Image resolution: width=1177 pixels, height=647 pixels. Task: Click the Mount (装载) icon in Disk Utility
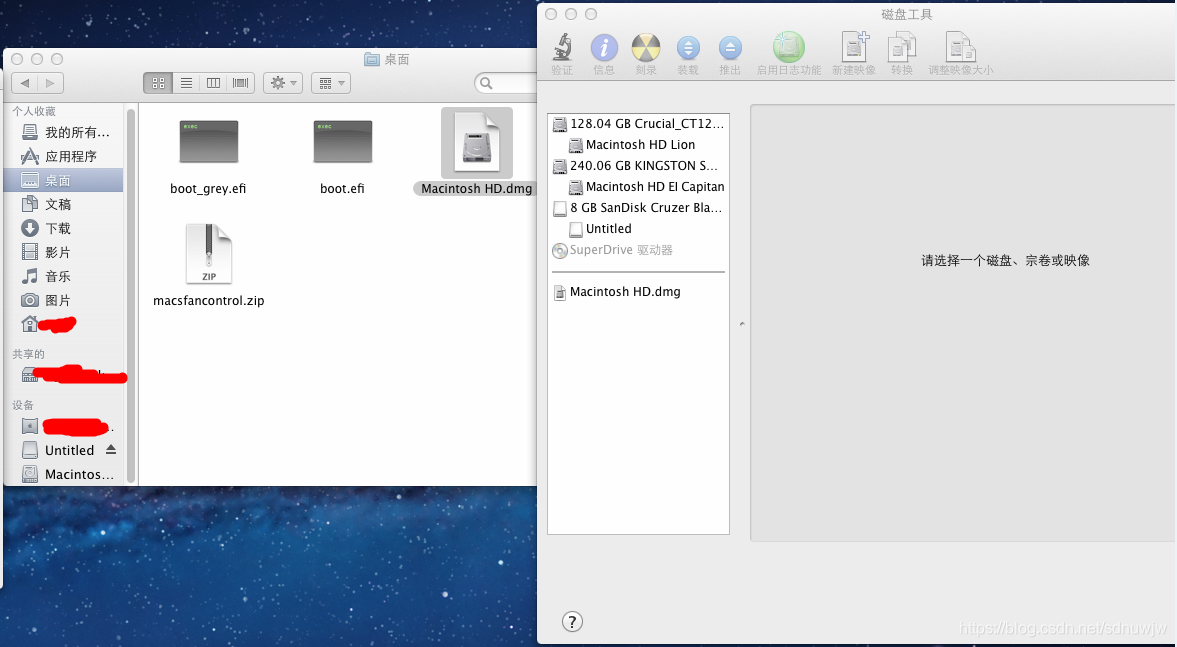click(x=688, y=48)
